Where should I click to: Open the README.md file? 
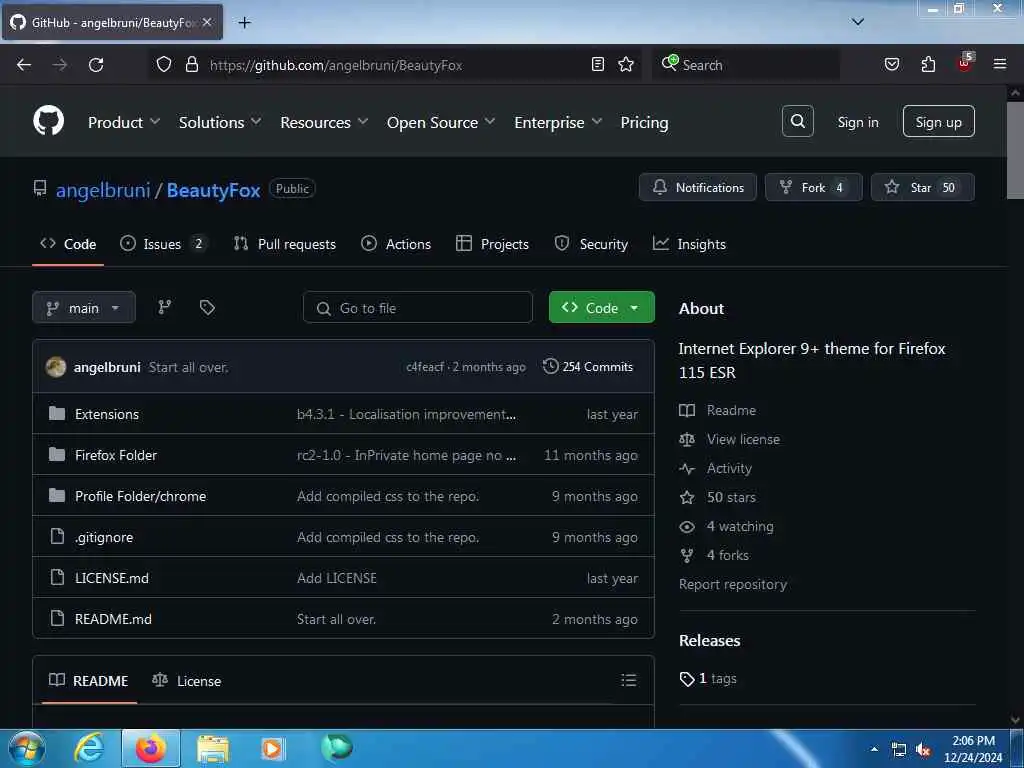[113, 619]
